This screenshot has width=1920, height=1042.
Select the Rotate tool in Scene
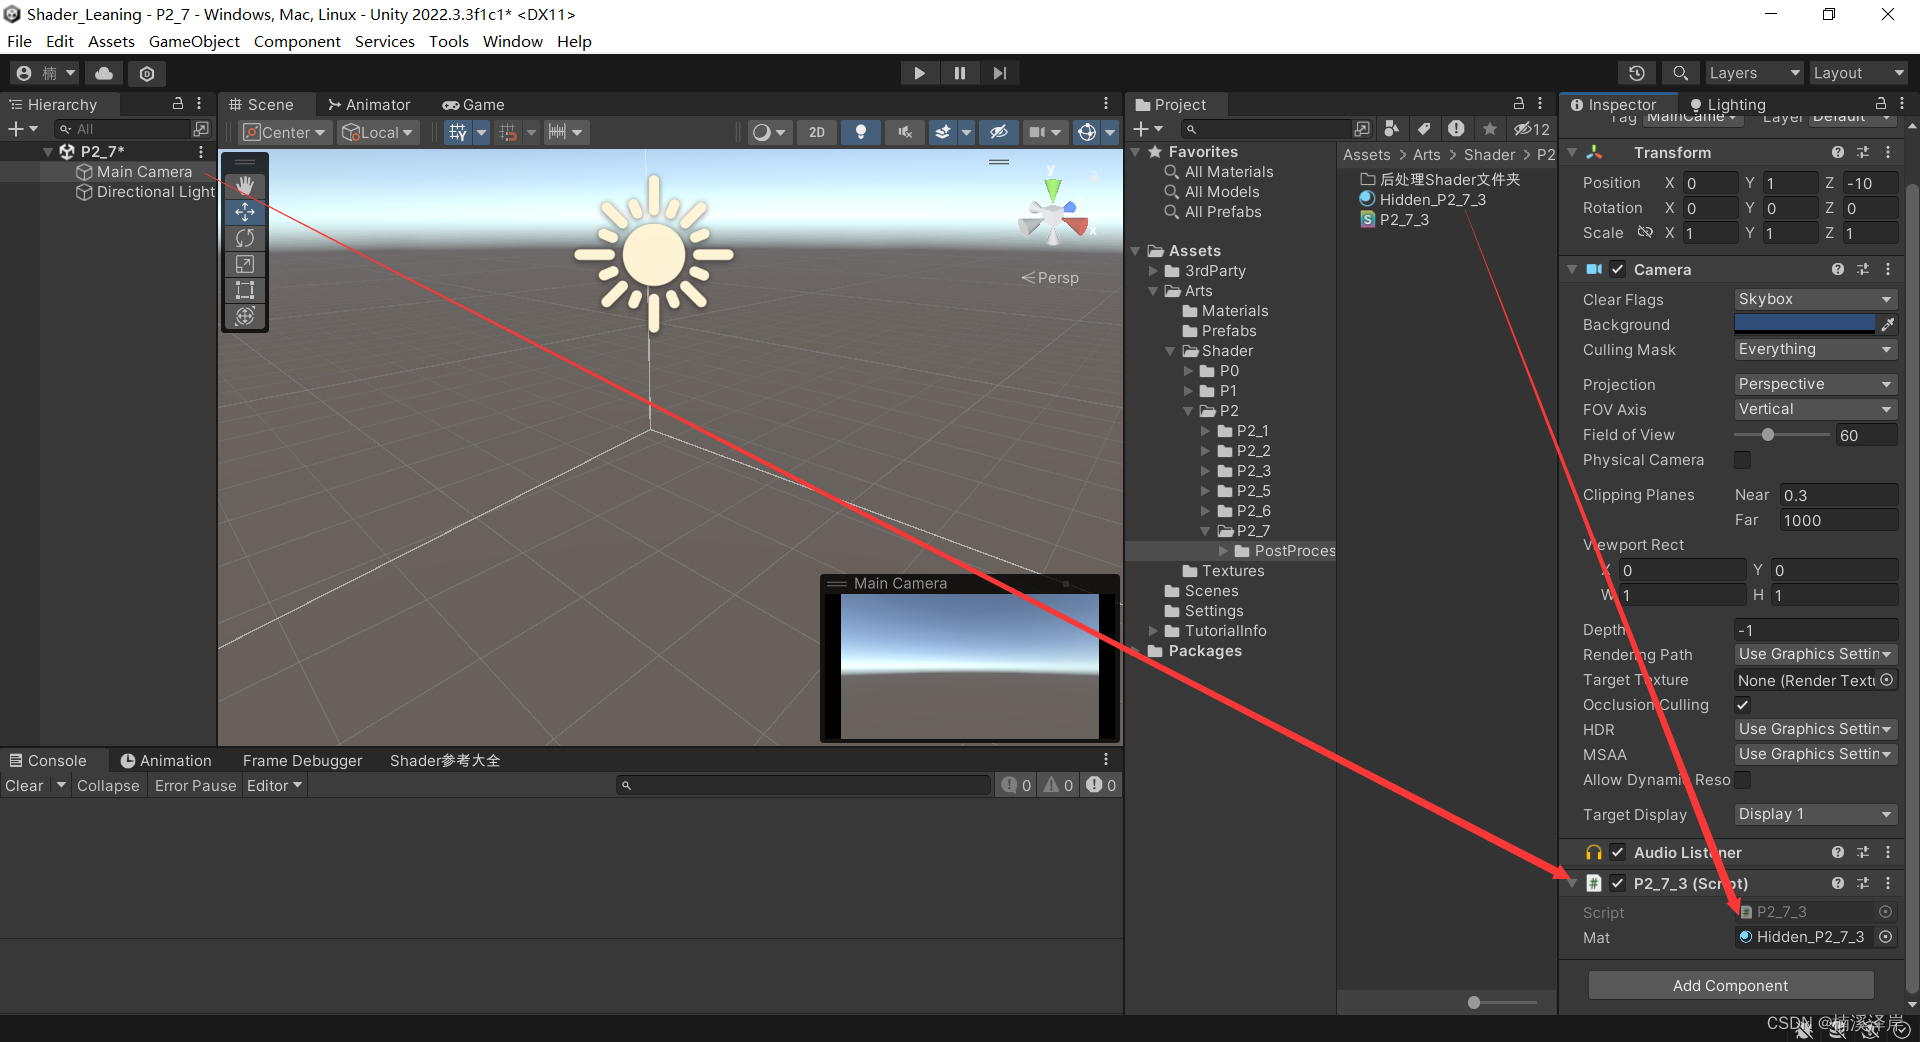tap(245, 238)
